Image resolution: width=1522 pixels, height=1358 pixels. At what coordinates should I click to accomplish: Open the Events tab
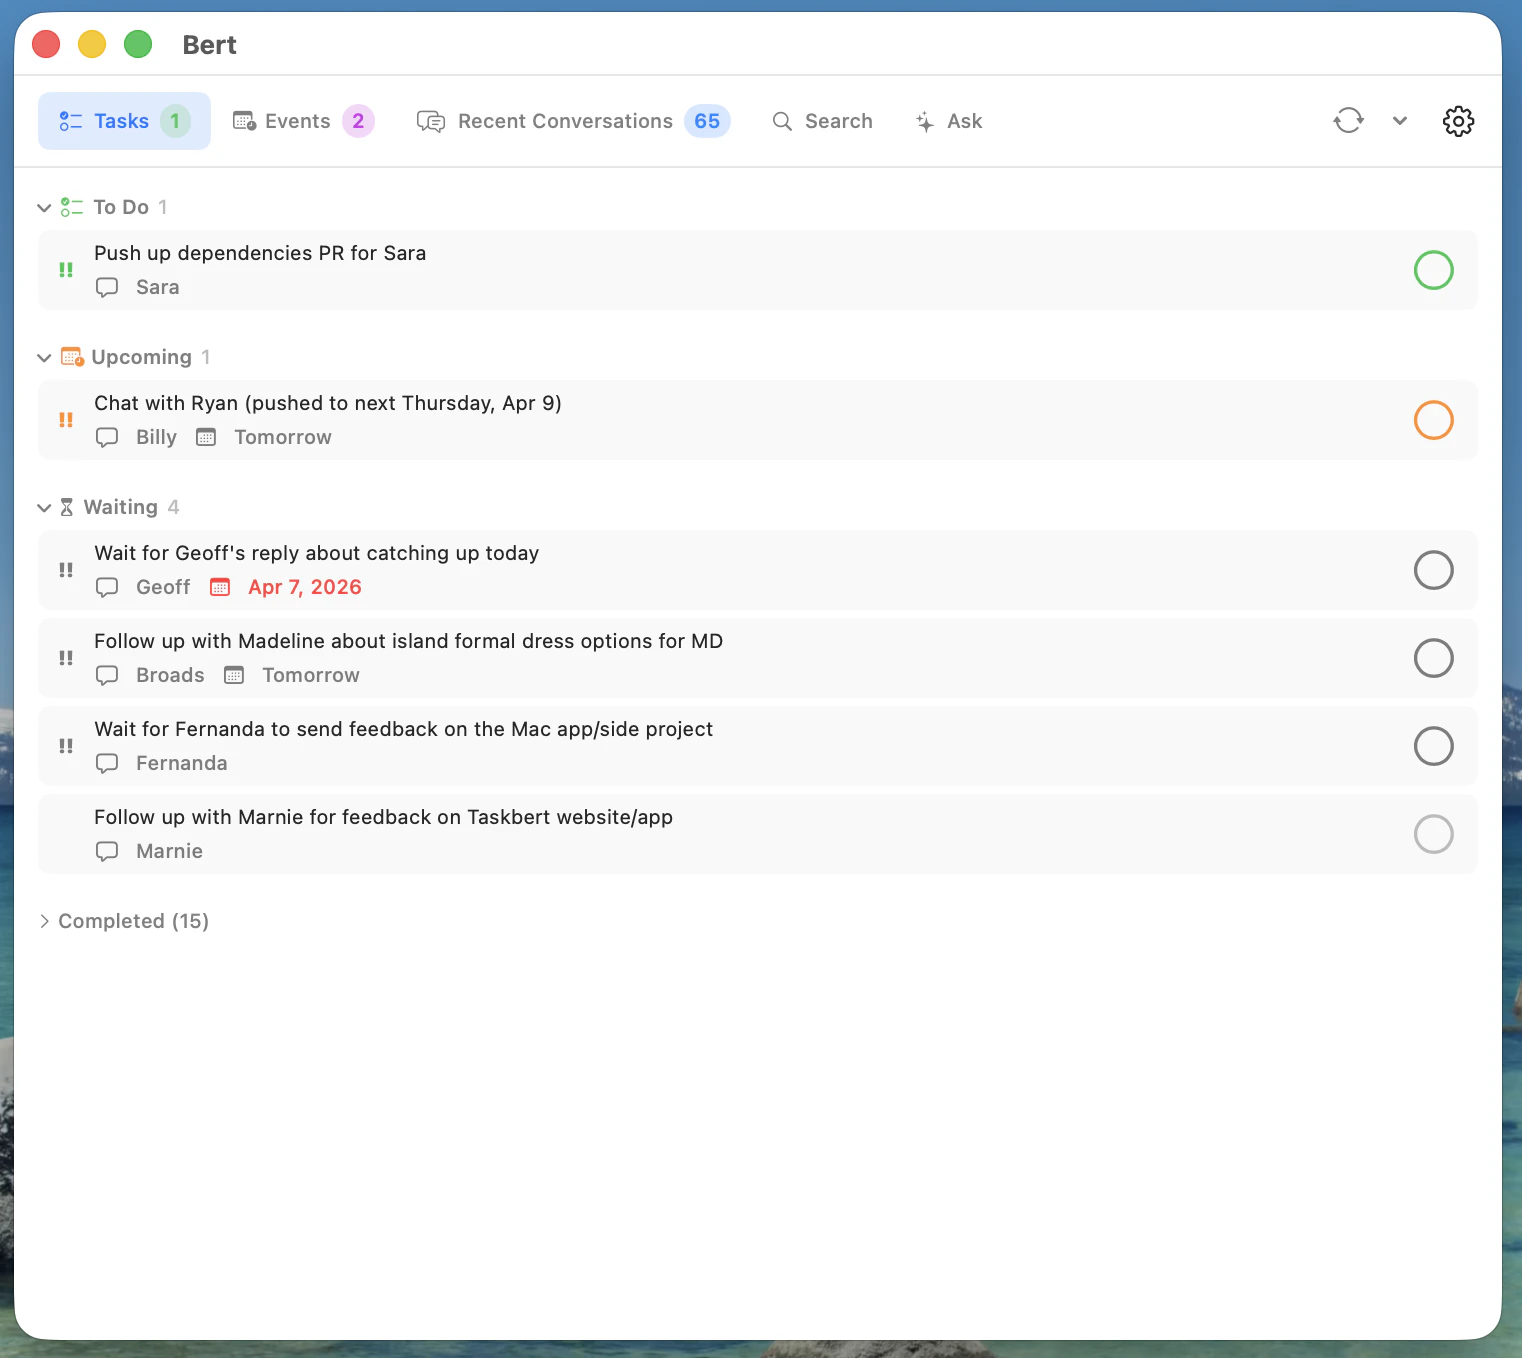click(297, 120)
